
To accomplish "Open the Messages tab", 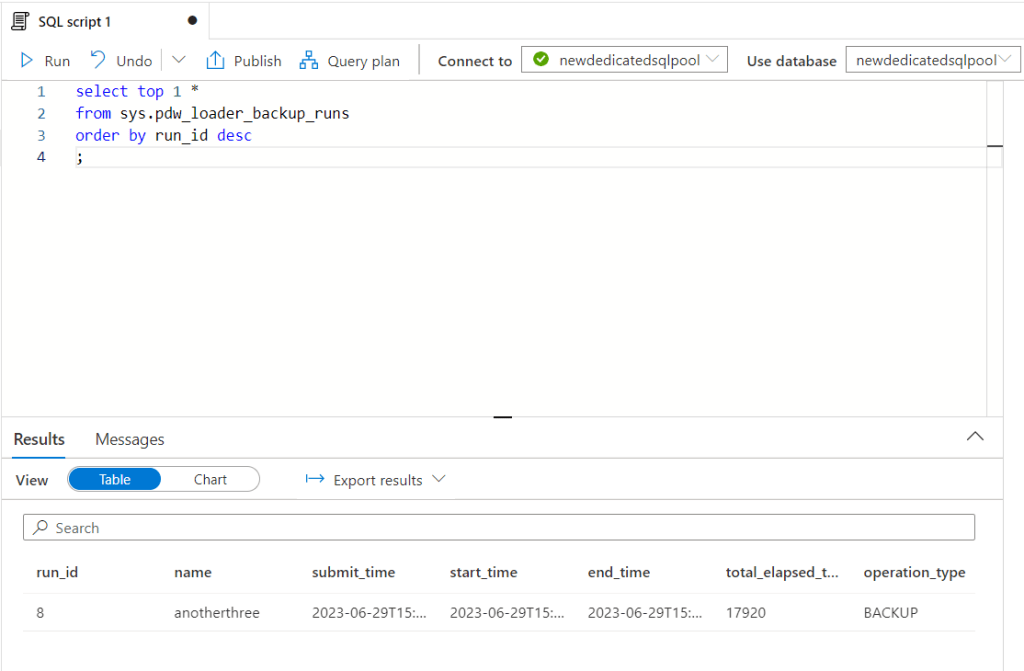I will tap(129, 439).
